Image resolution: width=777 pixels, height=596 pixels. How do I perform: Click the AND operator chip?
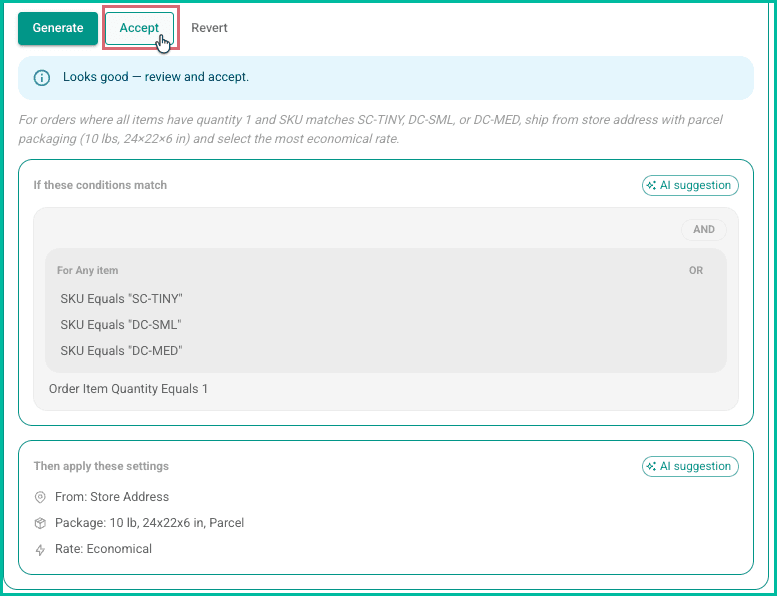tap(704, 230)
